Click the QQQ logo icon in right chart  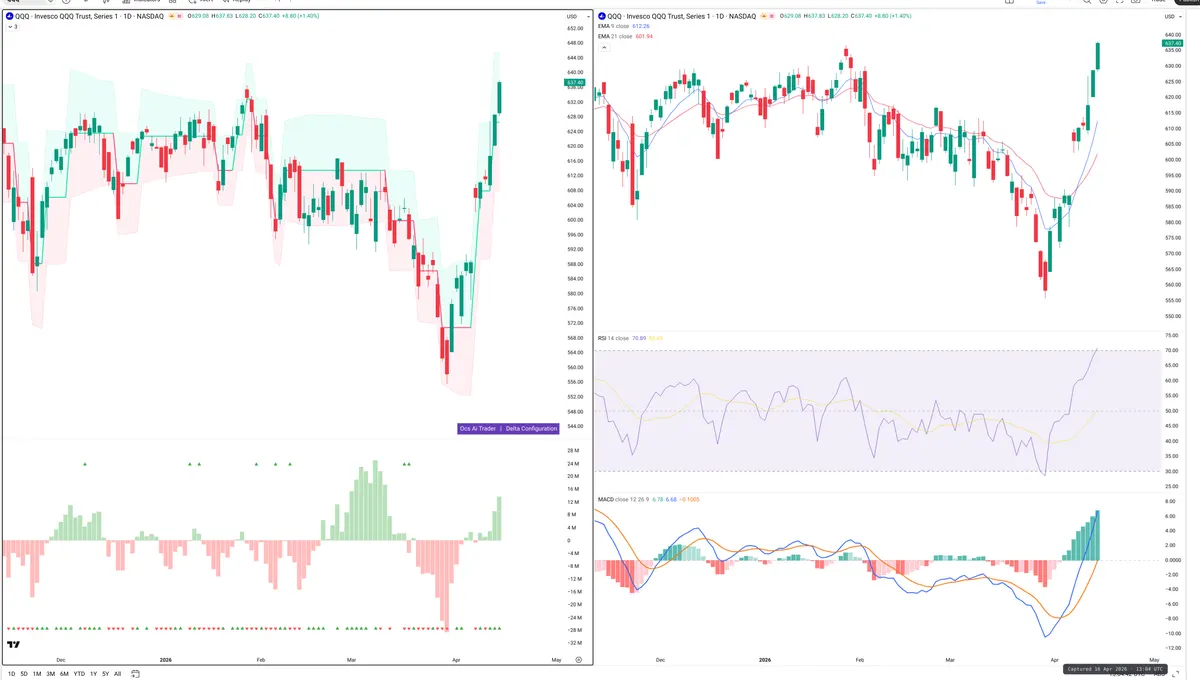point(602,17)
